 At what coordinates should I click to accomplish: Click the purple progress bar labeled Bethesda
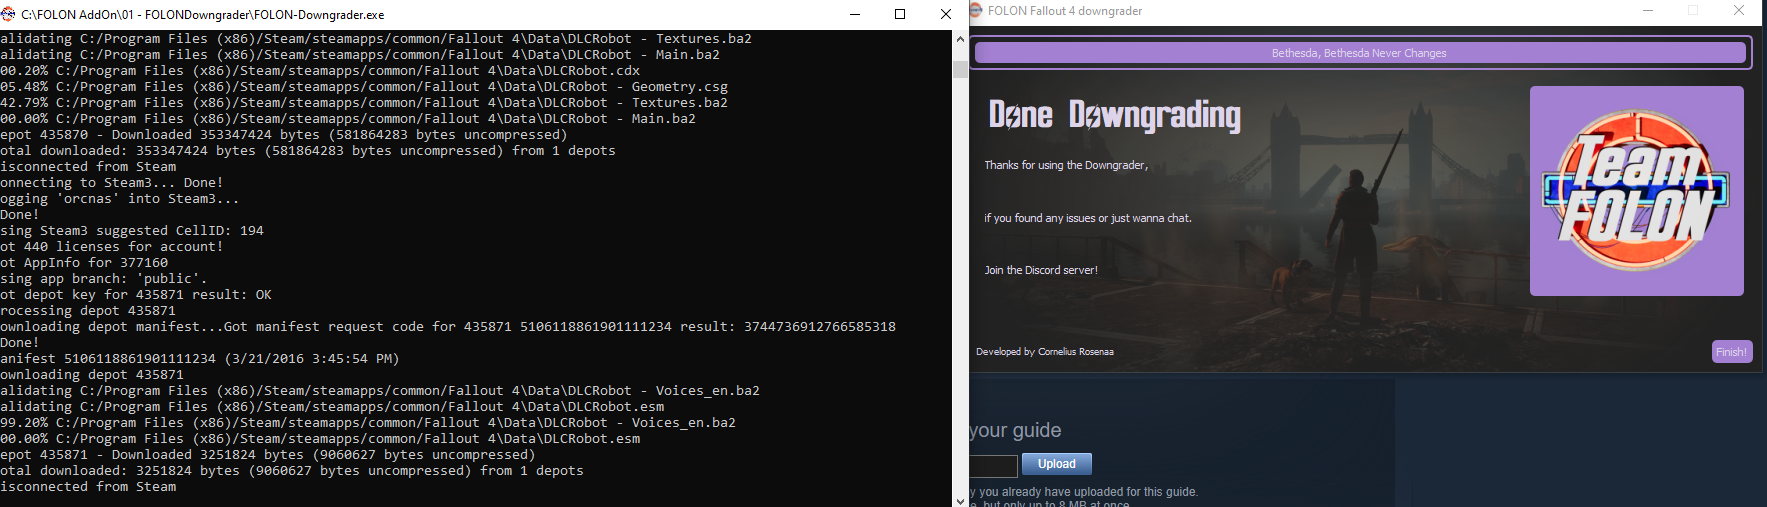point(1360,53)
